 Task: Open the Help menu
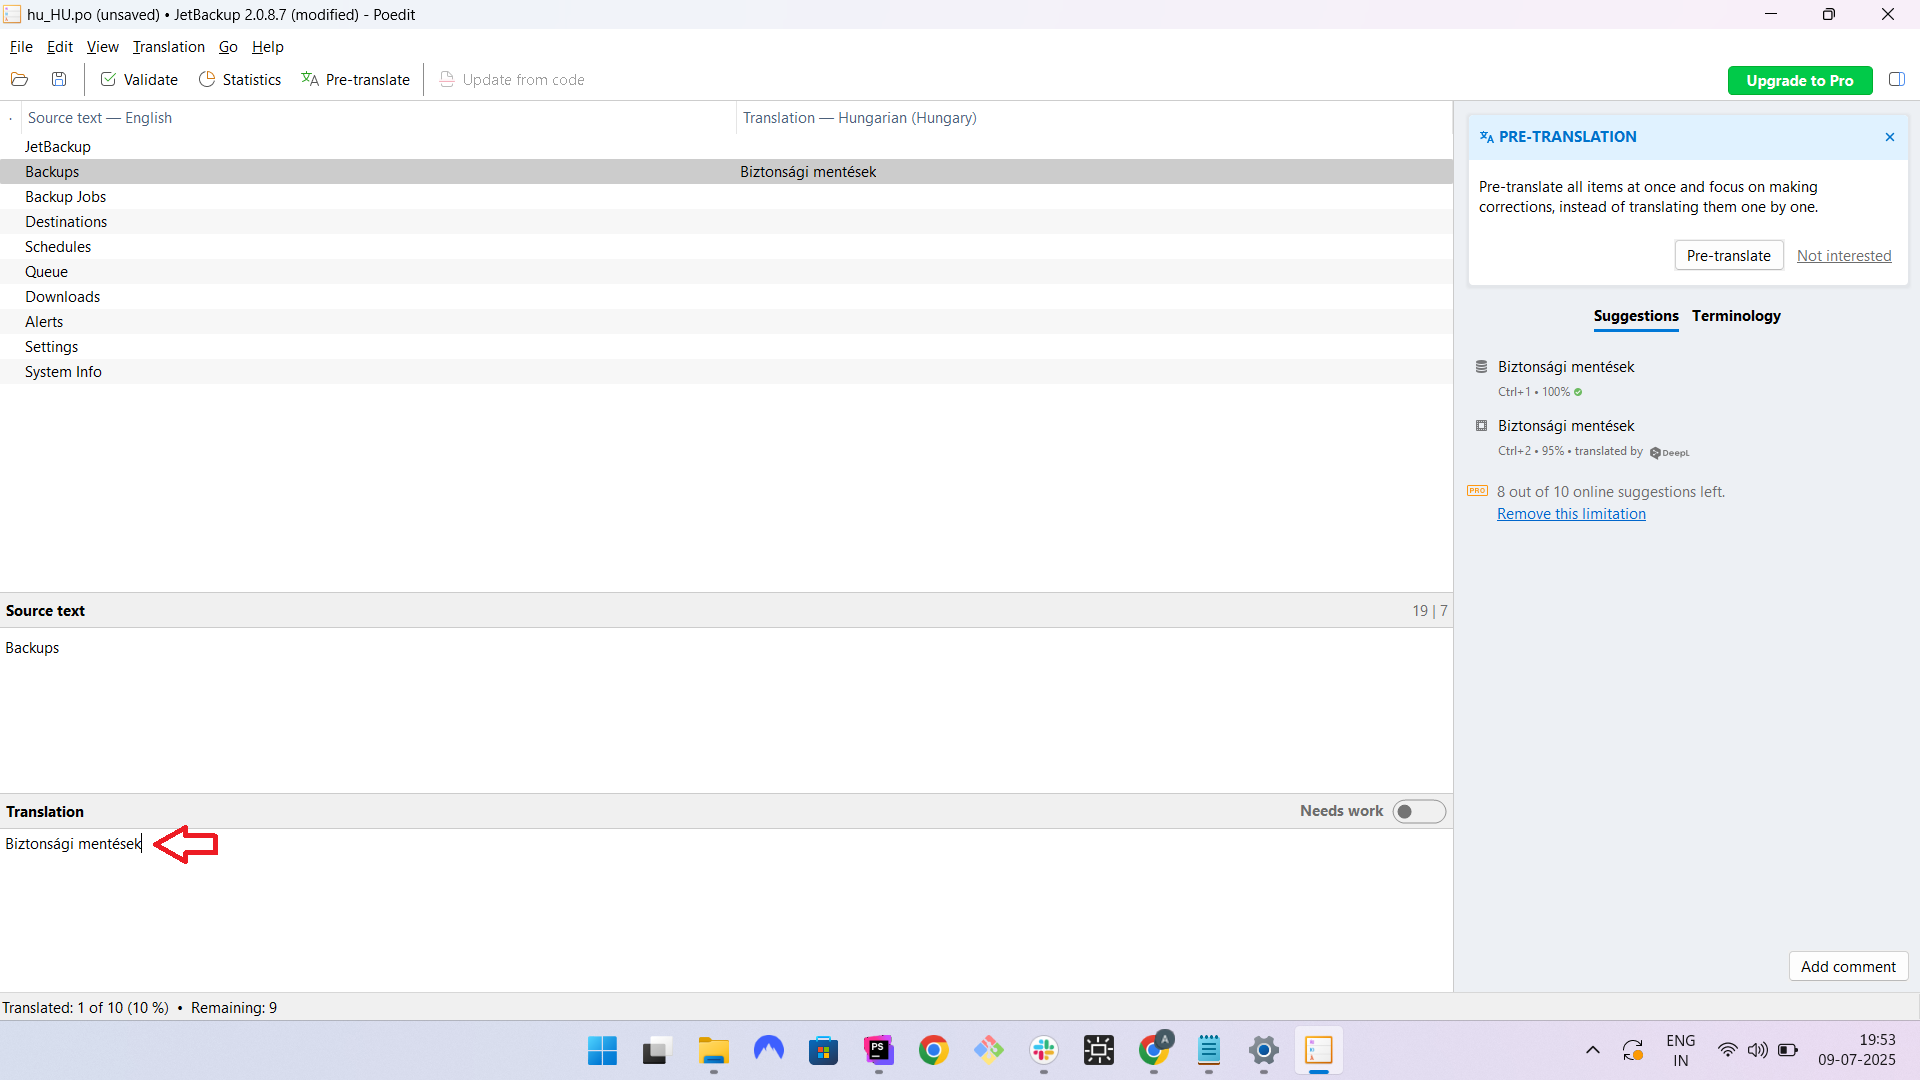267,47
